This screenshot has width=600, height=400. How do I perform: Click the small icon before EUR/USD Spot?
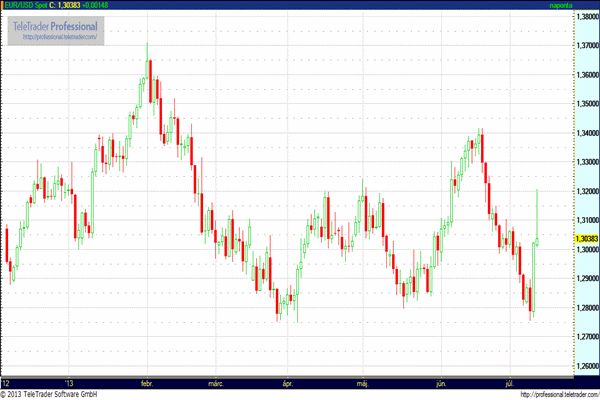coord(6,7)
